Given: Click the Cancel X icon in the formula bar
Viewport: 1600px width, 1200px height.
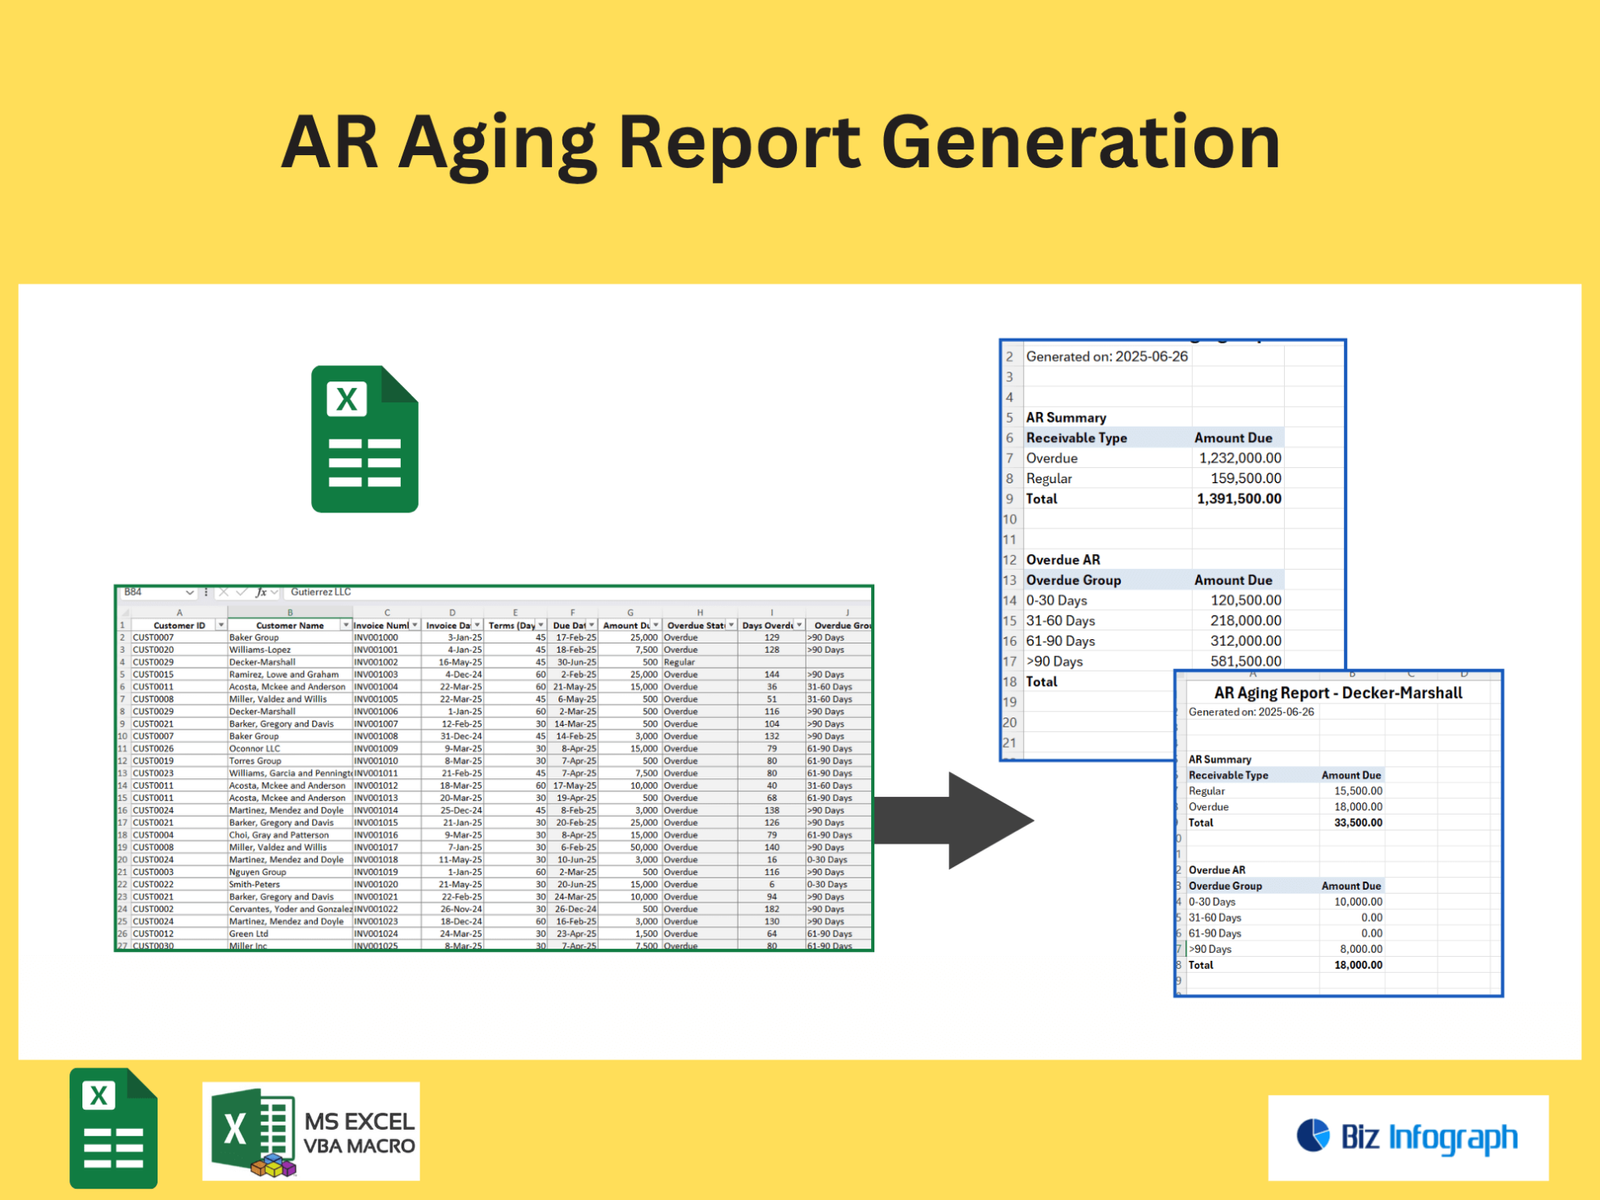Looking at the screenshot, I should 224,591.
